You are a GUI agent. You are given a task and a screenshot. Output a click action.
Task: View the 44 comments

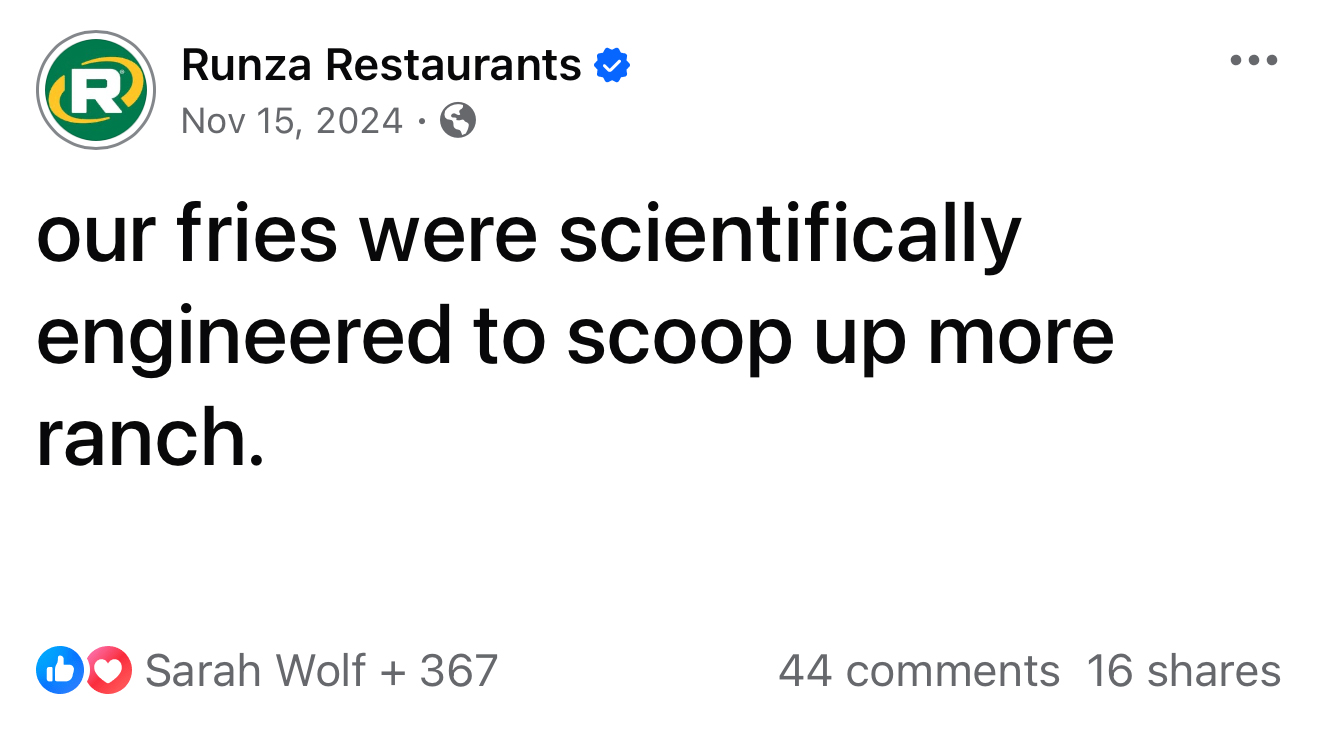tap(918, 670)
